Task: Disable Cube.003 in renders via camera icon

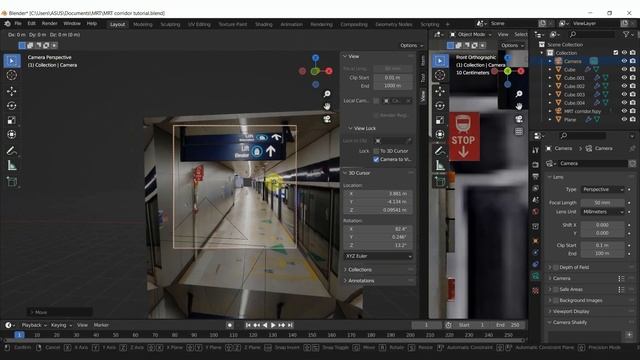Action: 632,94
